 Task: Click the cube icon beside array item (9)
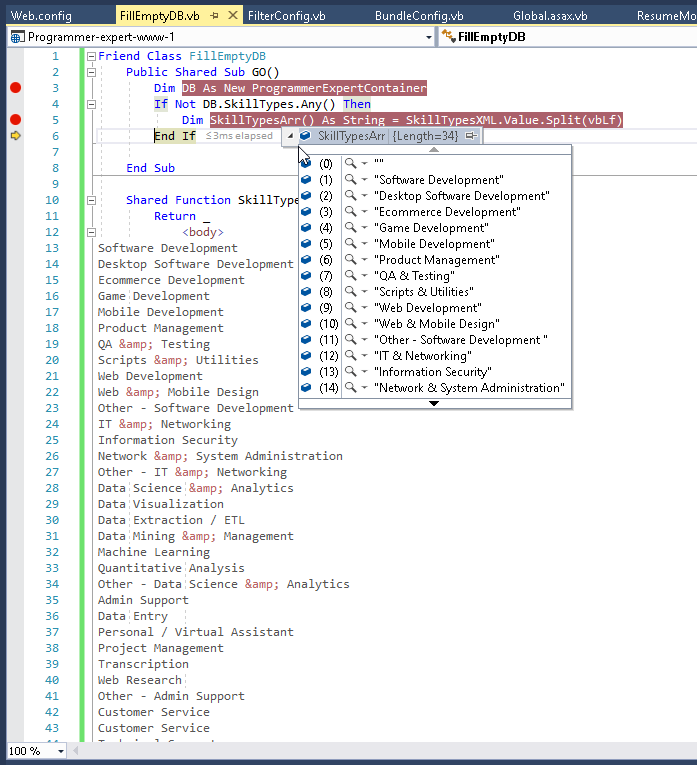[306, 307]
